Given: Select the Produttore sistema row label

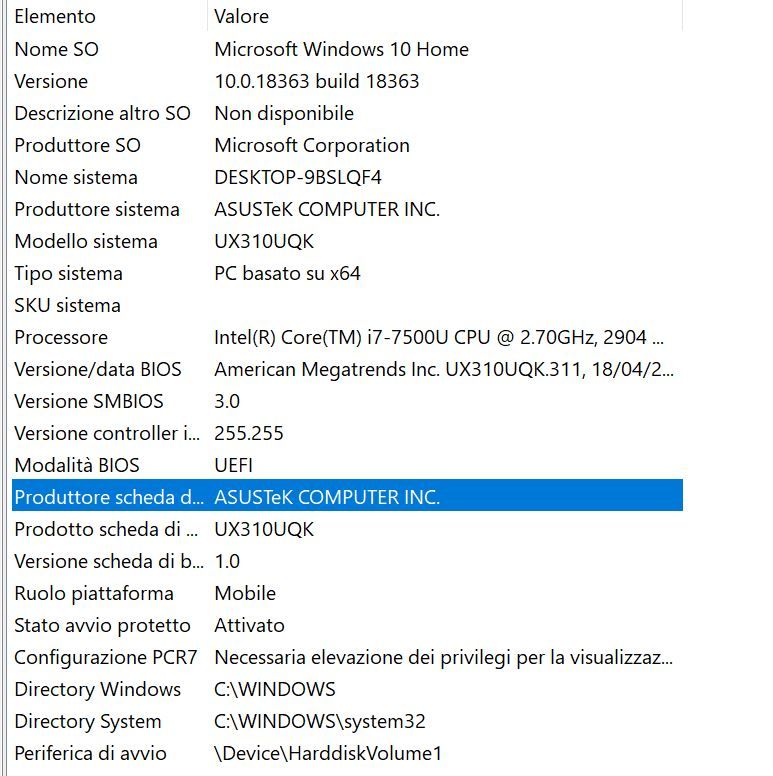Looking at the screenshot, I should click(x=97, y=209).
